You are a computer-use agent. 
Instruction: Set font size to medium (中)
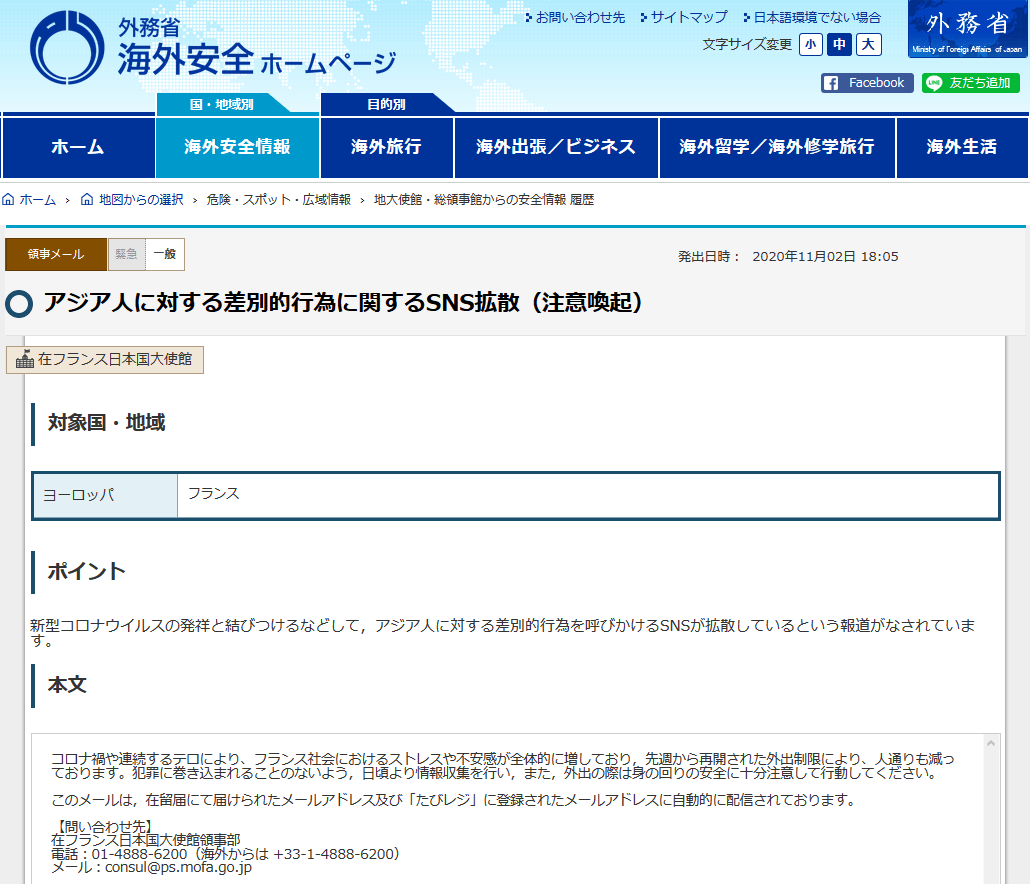(x=840, y=45)
